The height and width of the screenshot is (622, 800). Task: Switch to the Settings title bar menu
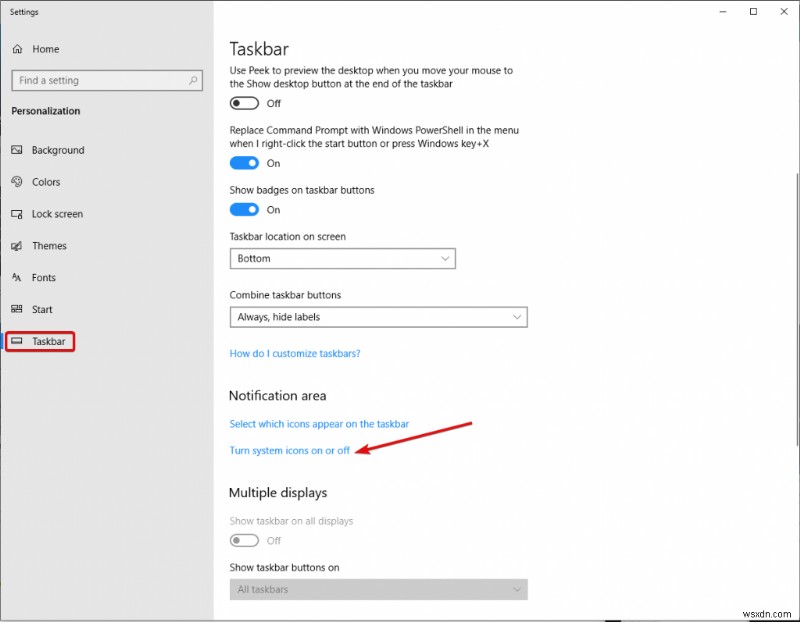23,12
